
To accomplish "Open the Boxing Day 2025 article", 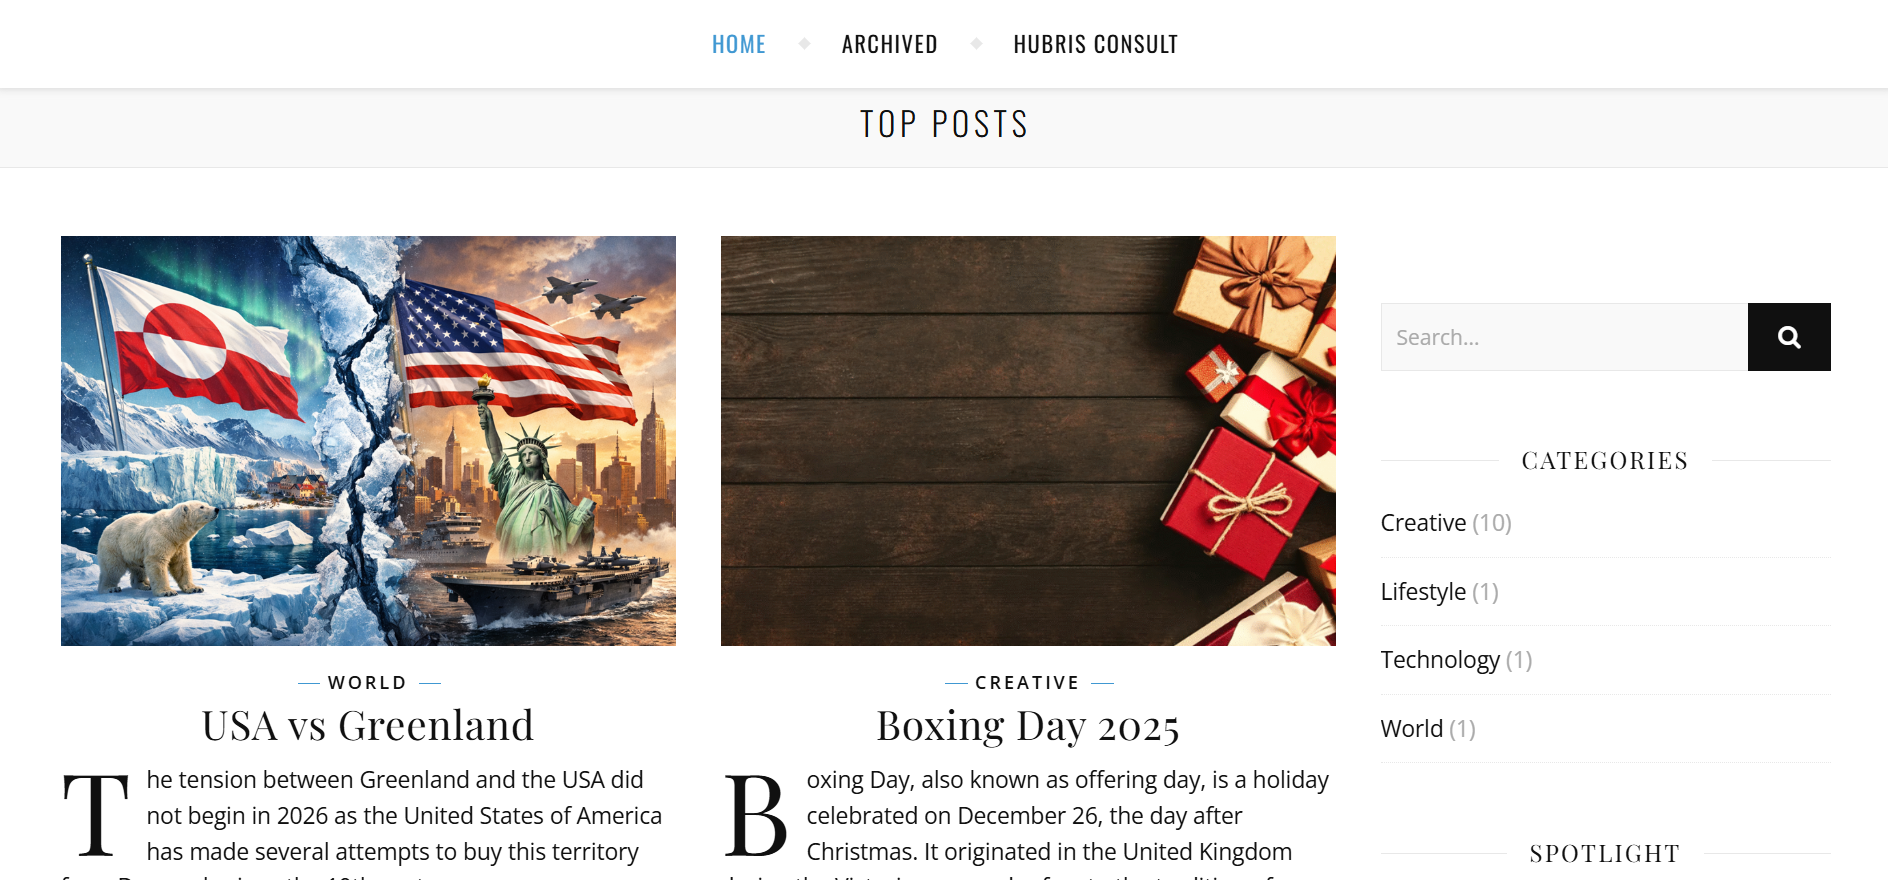I will (1028, 724).
